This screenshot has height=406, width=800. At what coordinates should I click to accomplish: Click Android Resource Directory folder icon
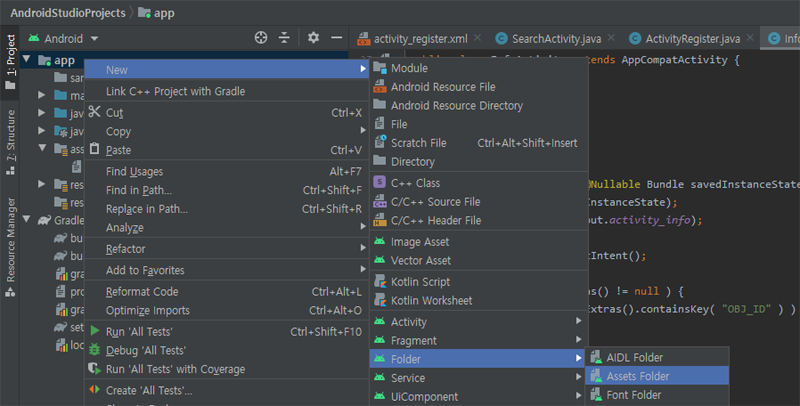[380, 105]
